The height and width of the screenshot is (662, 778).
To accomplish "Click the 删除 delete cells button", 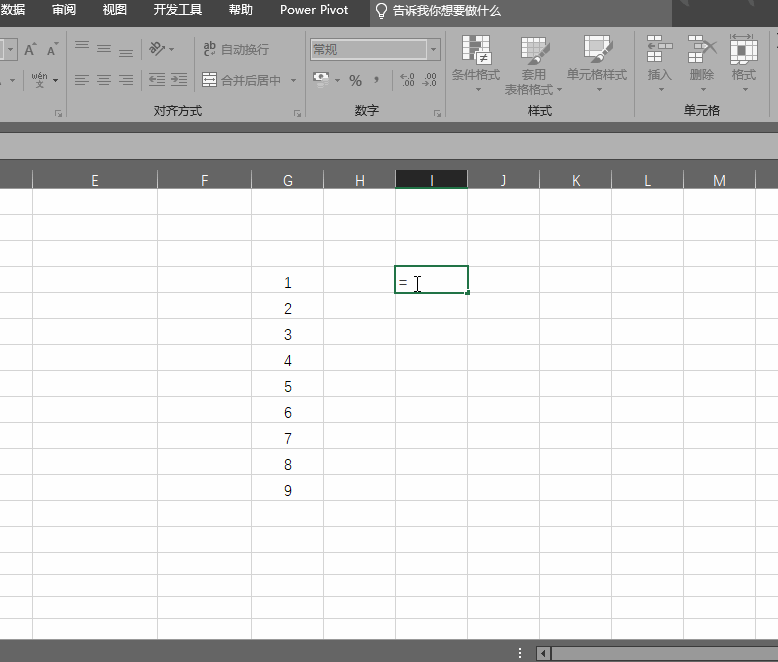I will coord(702,64).
